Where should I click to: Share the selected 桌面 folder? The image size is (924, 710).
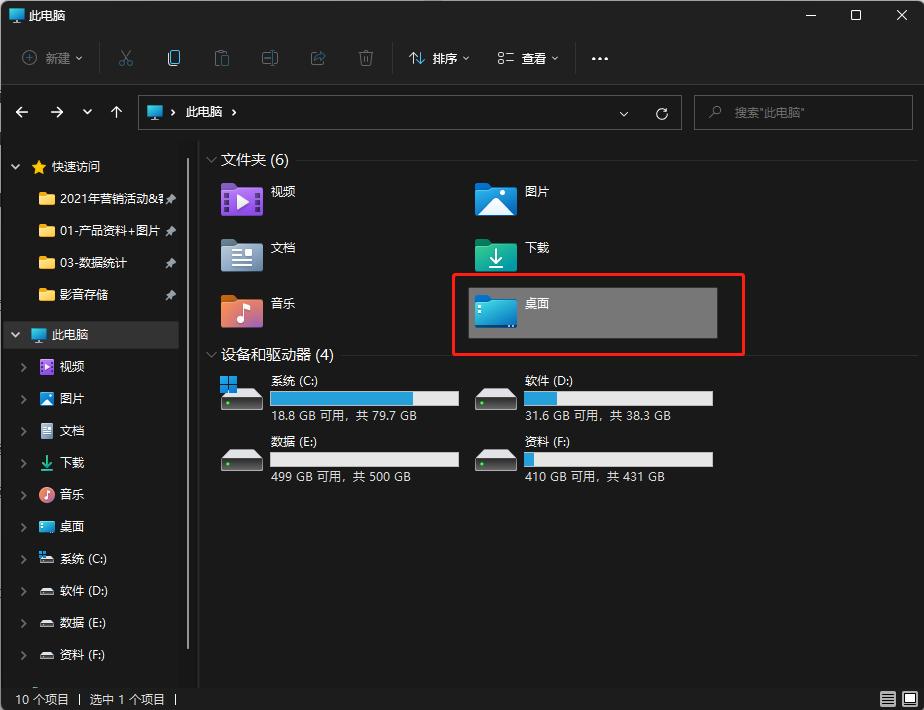point(317,58)
